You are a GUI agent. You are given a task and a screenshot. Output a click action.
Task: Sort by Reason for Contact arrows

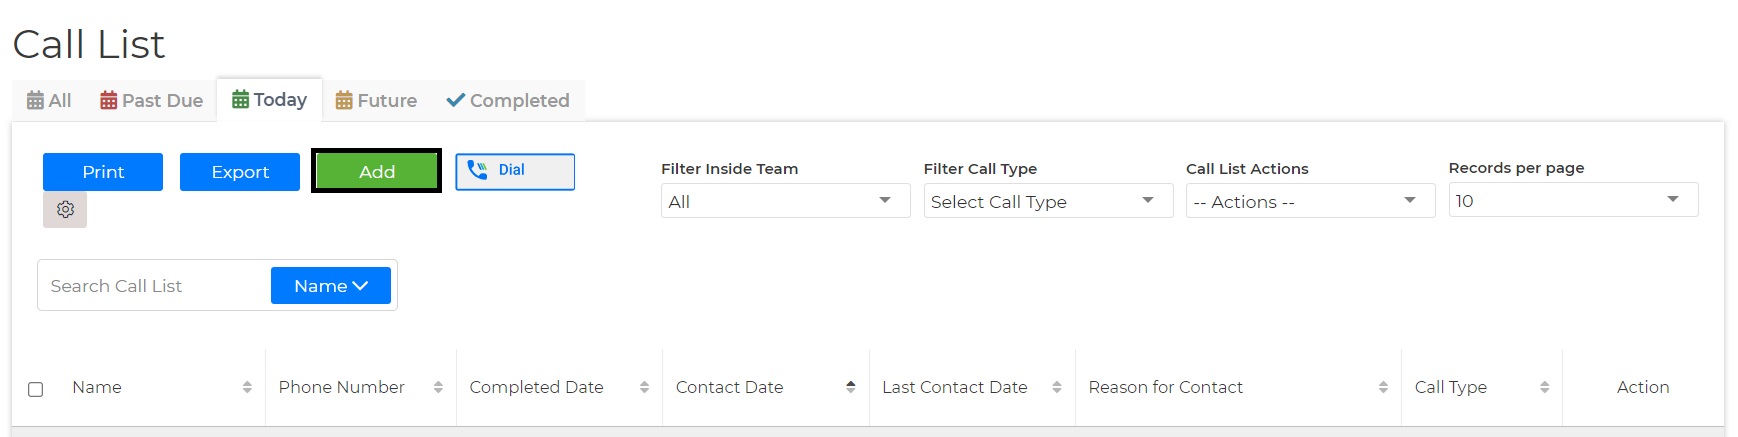pos(1383,387)
